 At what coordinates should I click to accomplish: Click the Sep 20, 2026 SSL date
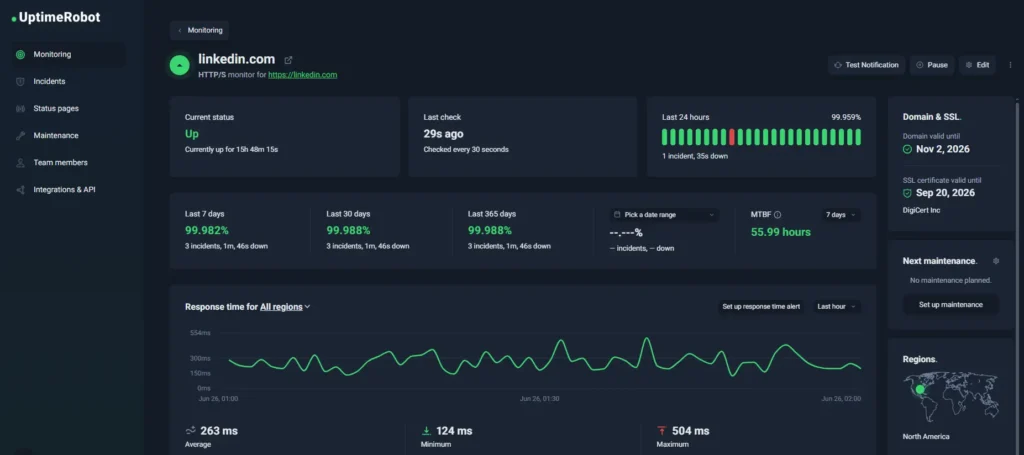tap(945, 193)
